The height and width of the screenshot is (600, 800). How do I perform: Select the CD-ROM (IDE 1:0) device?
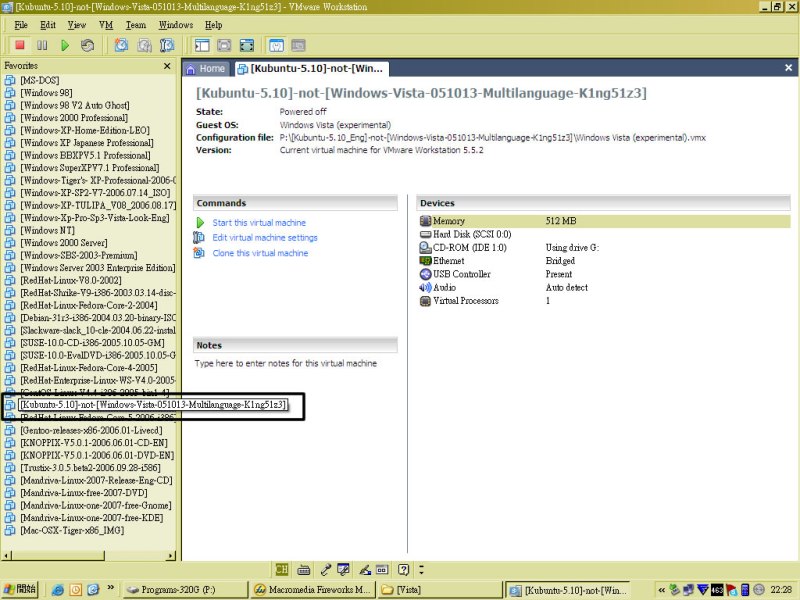469,247
